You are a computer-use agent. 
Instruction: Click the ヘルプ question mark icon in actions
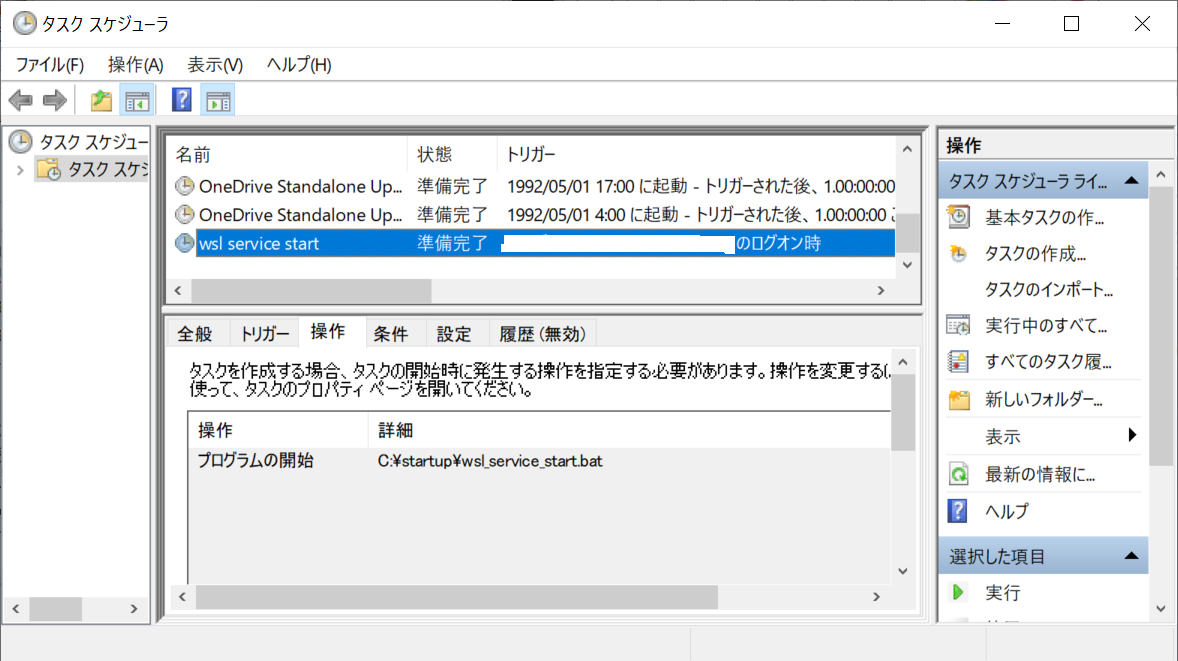[x=958, y=511]
